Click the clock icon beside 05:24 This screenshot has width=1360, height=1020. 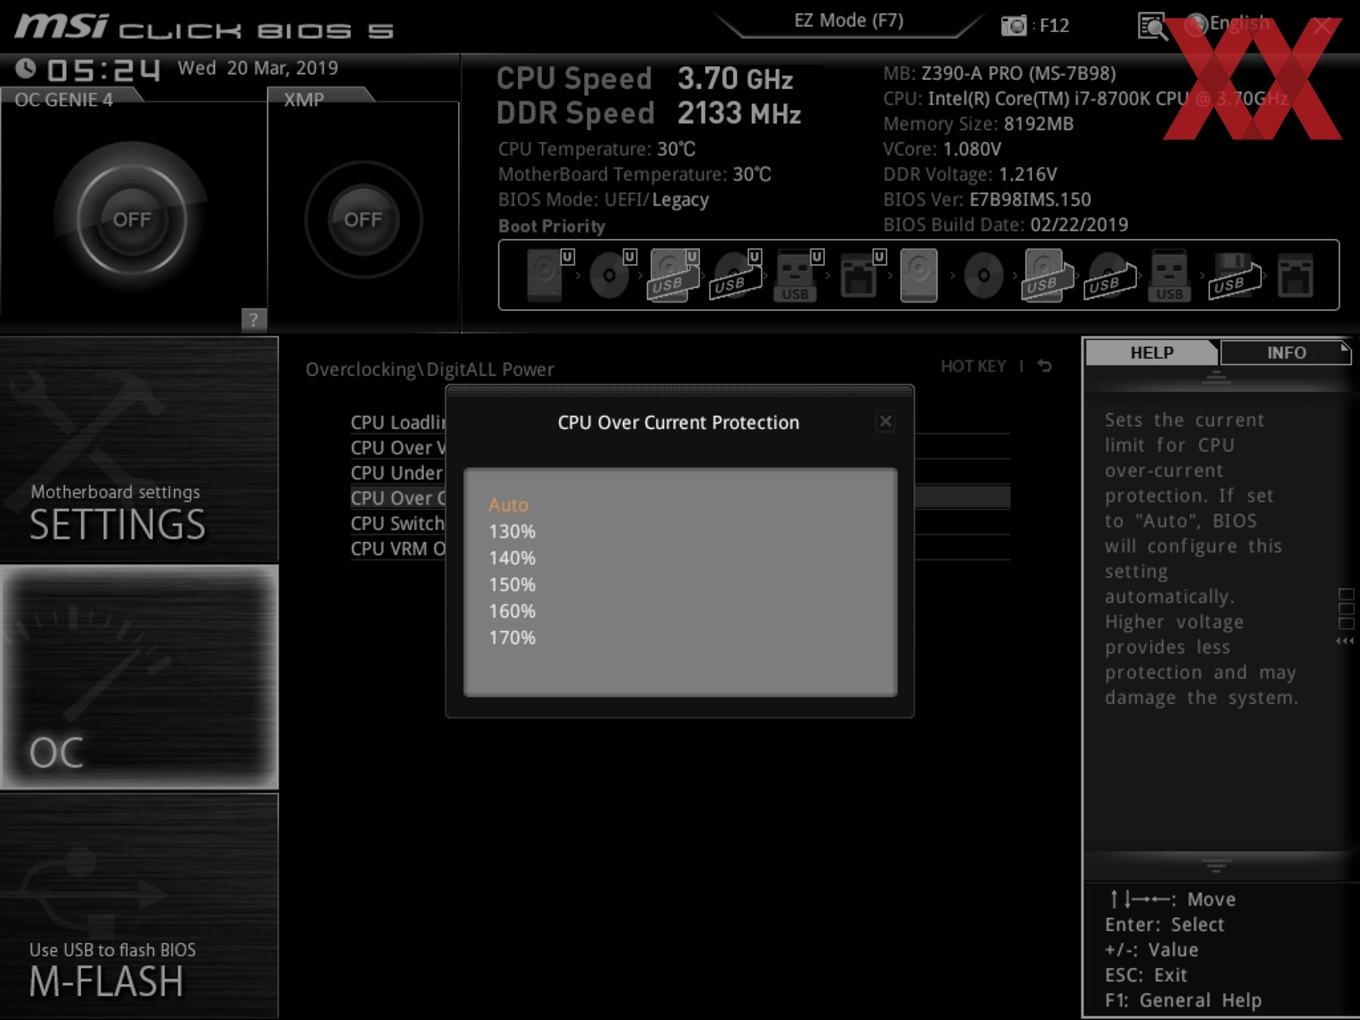tap(26, 68)
